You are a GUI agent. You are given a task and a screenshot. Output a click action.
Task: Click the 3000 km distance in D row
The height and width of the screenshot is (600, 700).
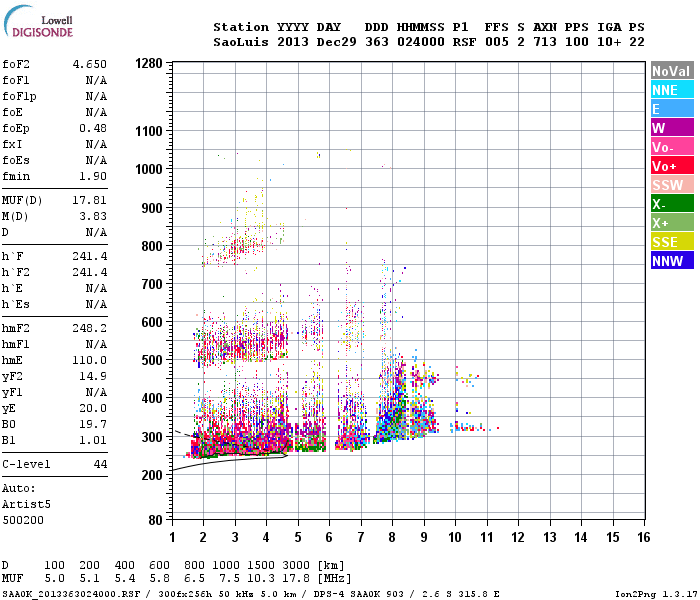[x=296, y=566]
